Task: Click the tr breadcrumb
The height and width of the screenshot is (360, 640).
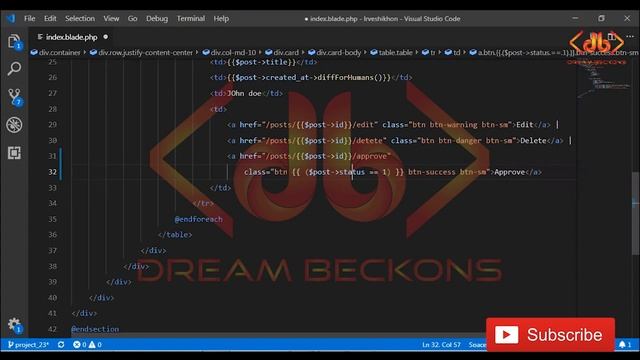Action: pos(429,52)
